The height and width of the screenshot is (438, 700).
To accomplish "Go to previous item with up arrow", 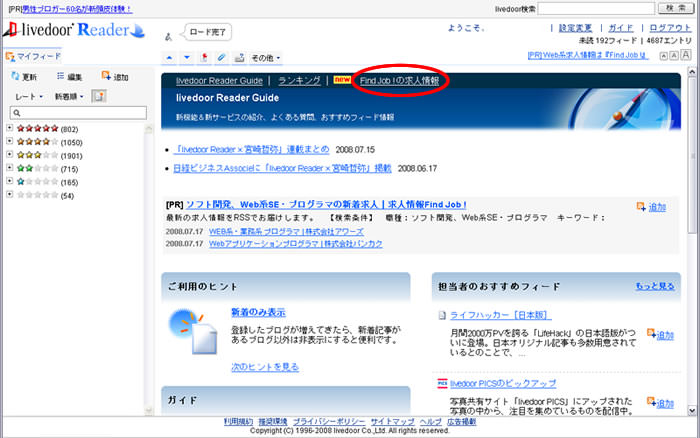I will (x=169, y=58).
